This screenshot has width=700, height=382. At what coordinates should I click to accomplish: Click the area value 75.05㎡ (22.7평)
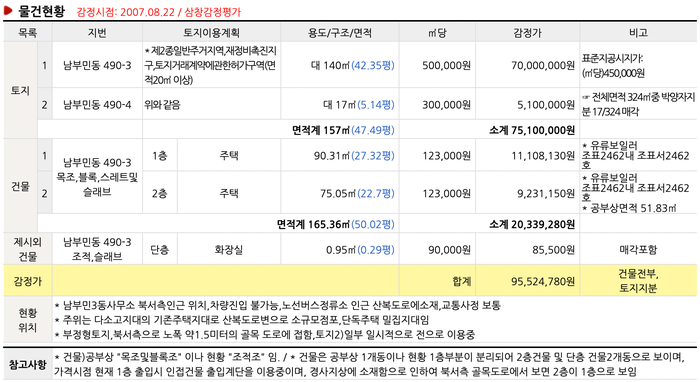pos(357,193)
